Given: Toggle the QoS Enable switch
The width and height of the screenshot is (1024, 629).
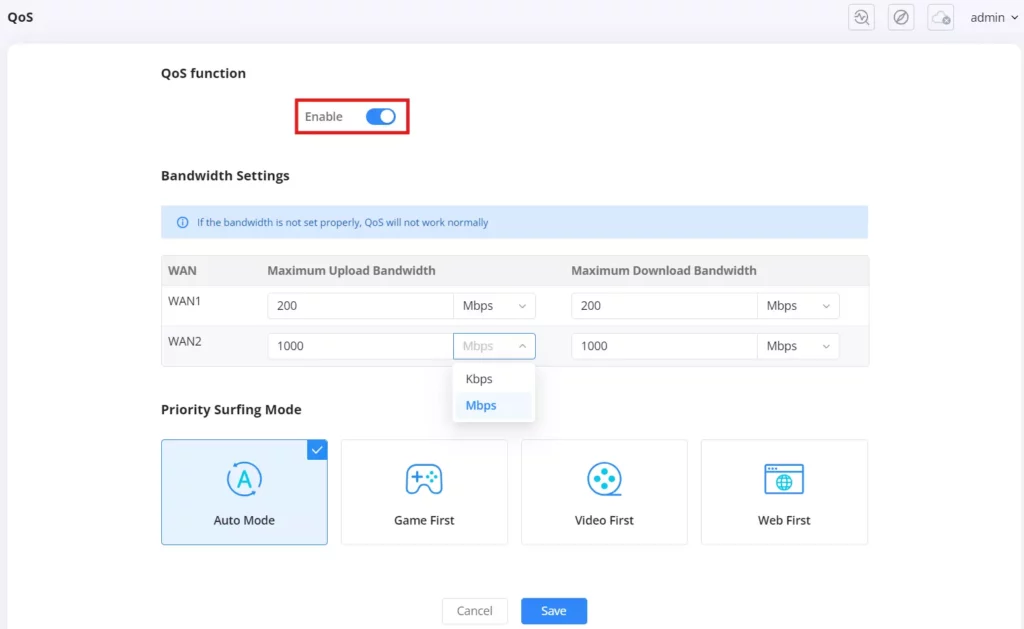Looking at the screenshot, I should [381, 116].
